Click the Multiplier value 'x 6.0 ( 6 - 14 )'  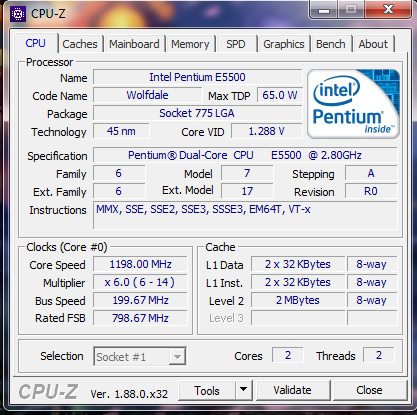[x=140, y=282]
